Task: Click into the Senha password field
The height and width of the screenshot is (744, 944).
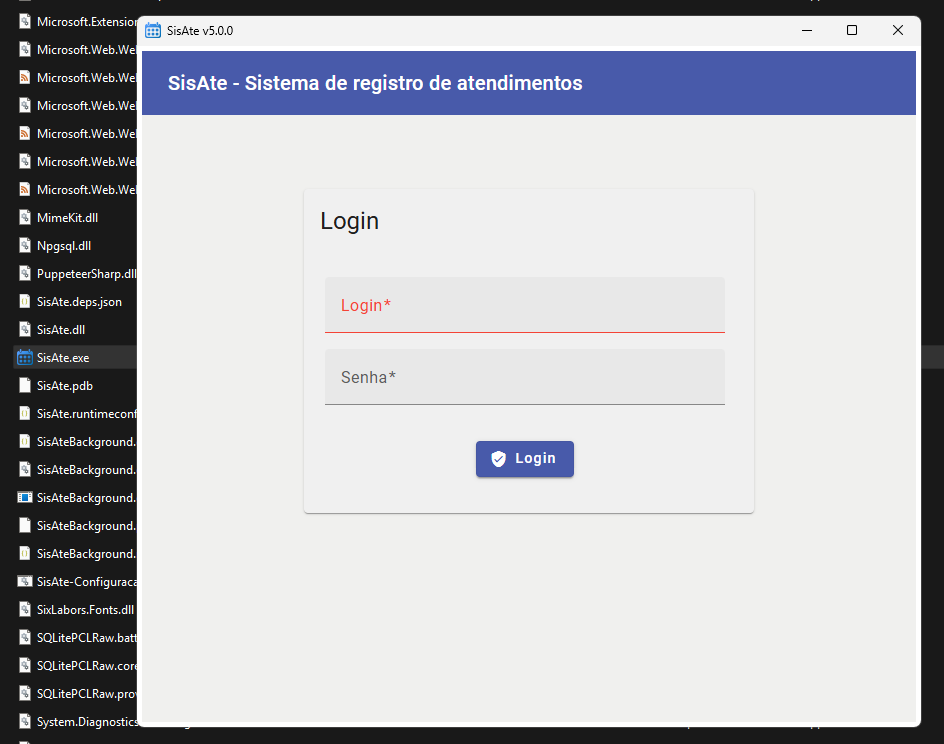Action: click(524, 377)
